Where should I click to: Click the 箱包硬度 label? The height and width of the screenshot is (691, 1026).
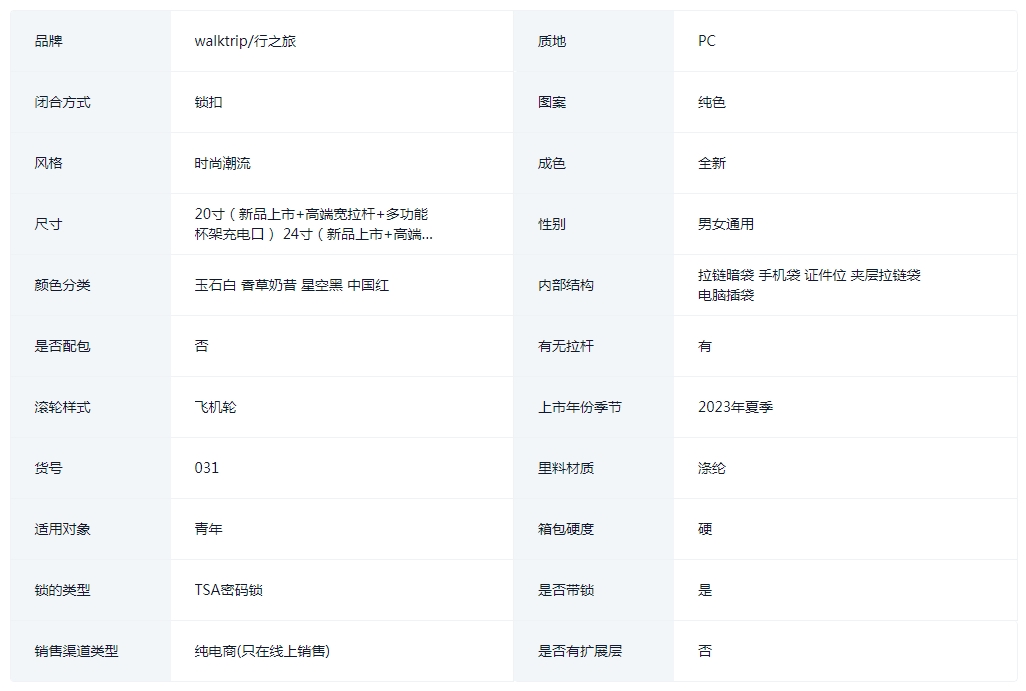pyautogui.click(x=566, y=529)
